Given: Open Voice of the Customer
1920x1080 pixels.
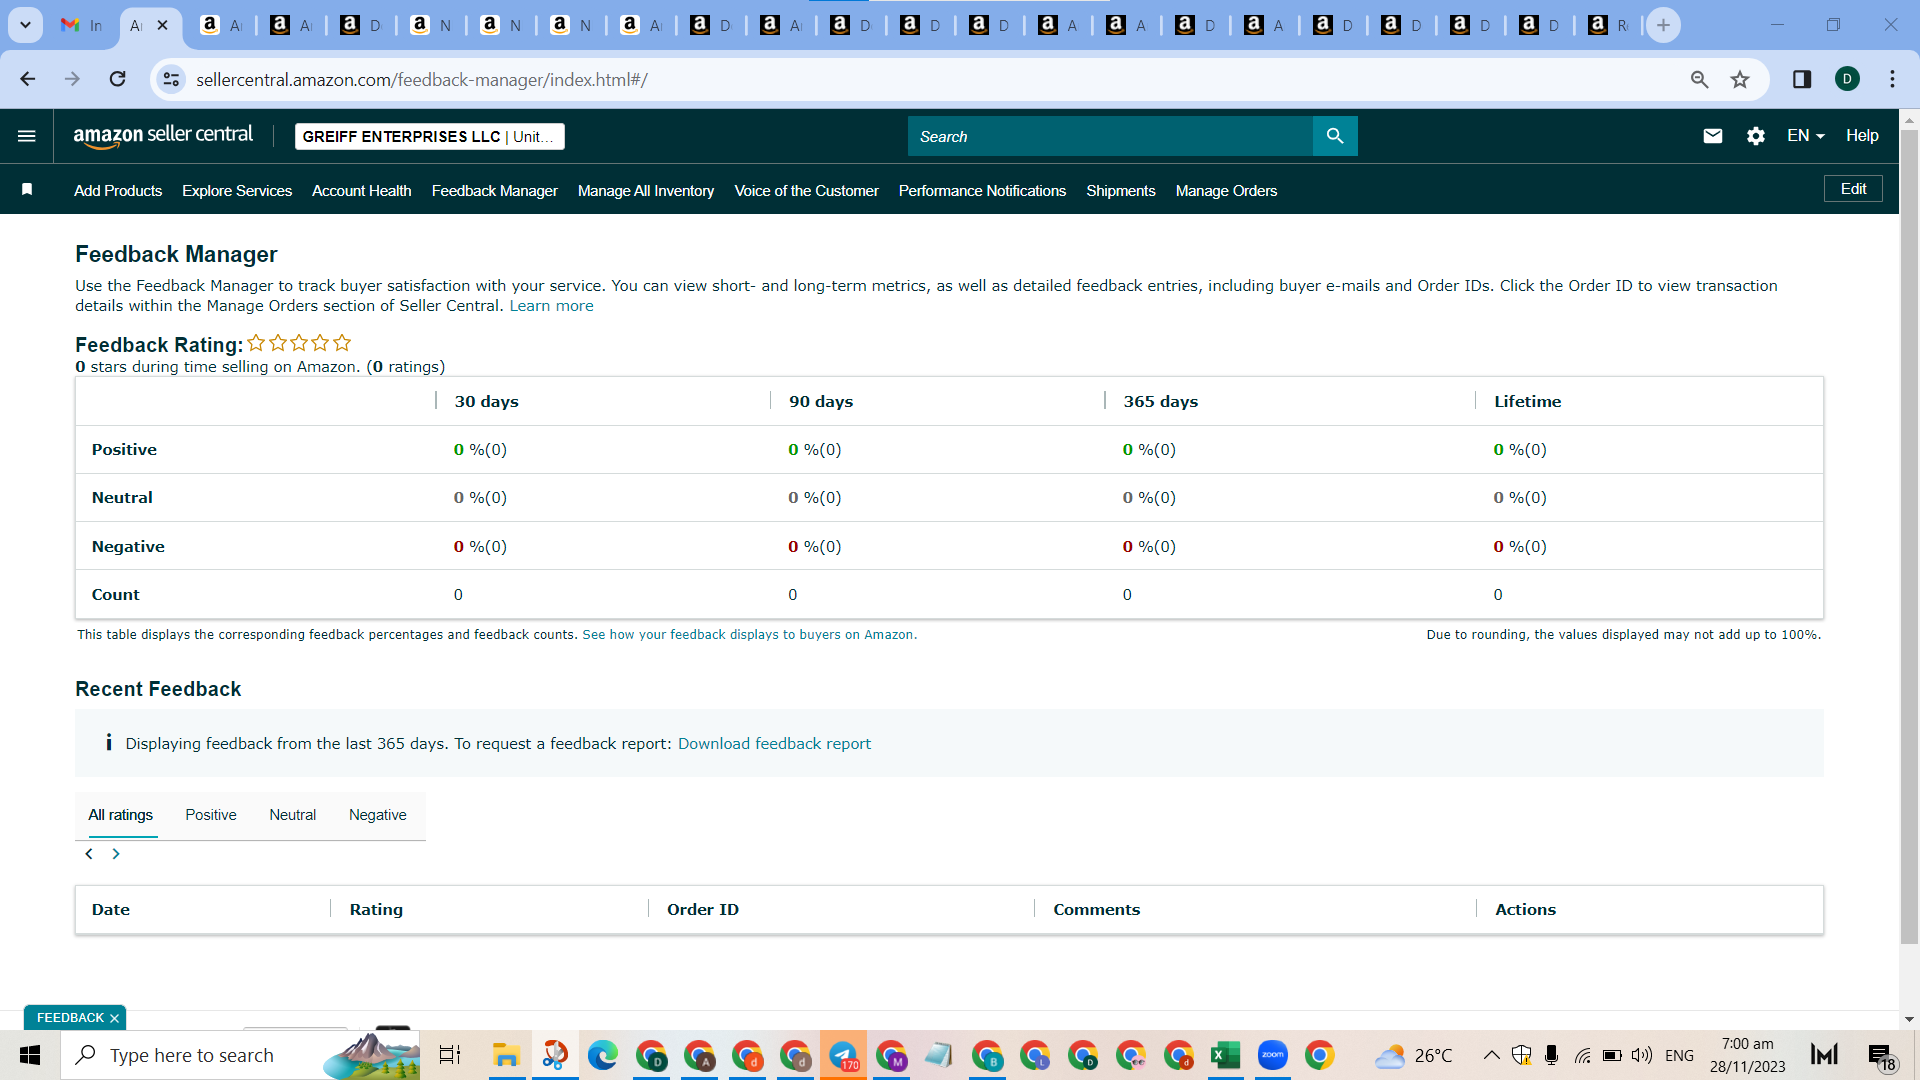Looking at the screenshot, I should [x=807, y=191].
